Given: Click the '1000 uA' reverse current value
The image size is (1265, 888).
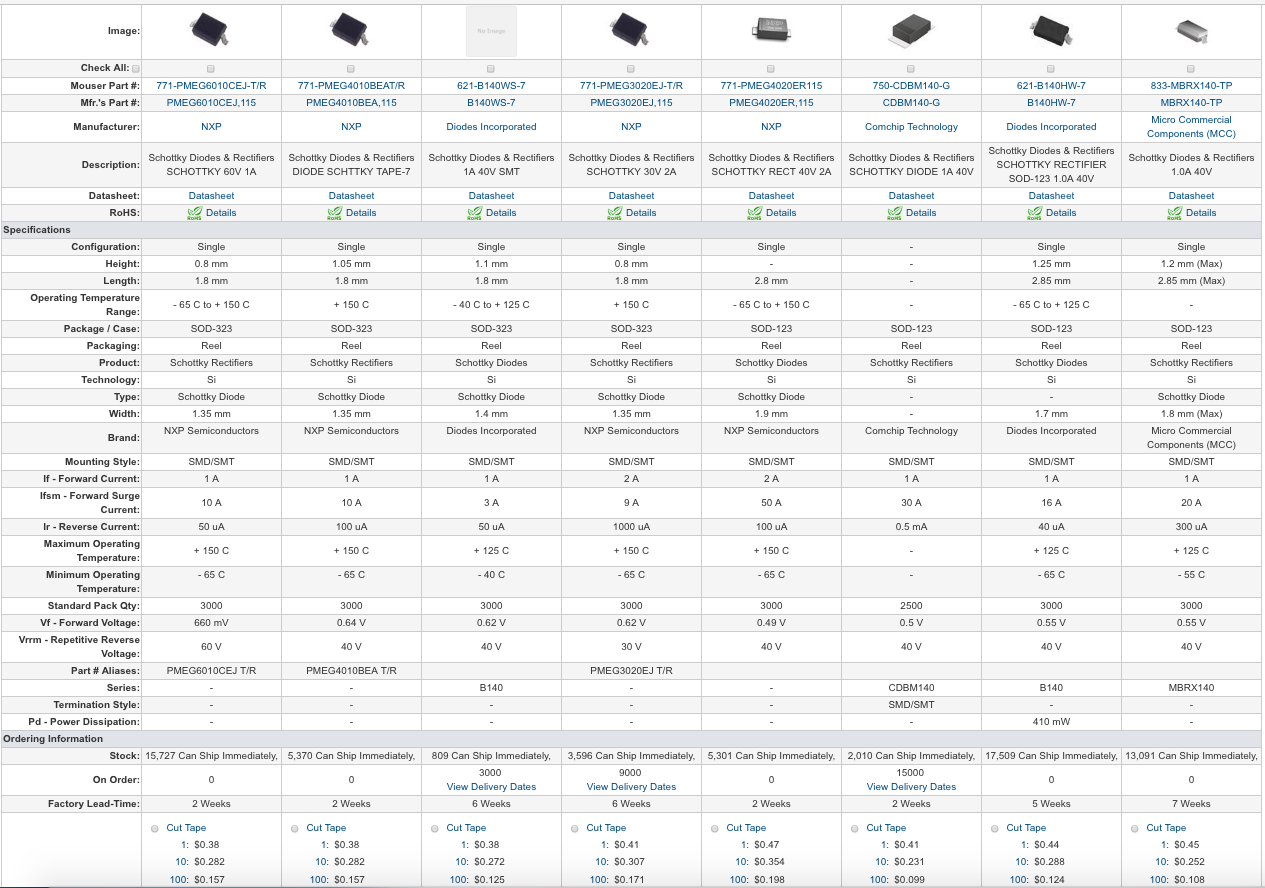Looking at the screenshot, I should (x=631, y=527).
